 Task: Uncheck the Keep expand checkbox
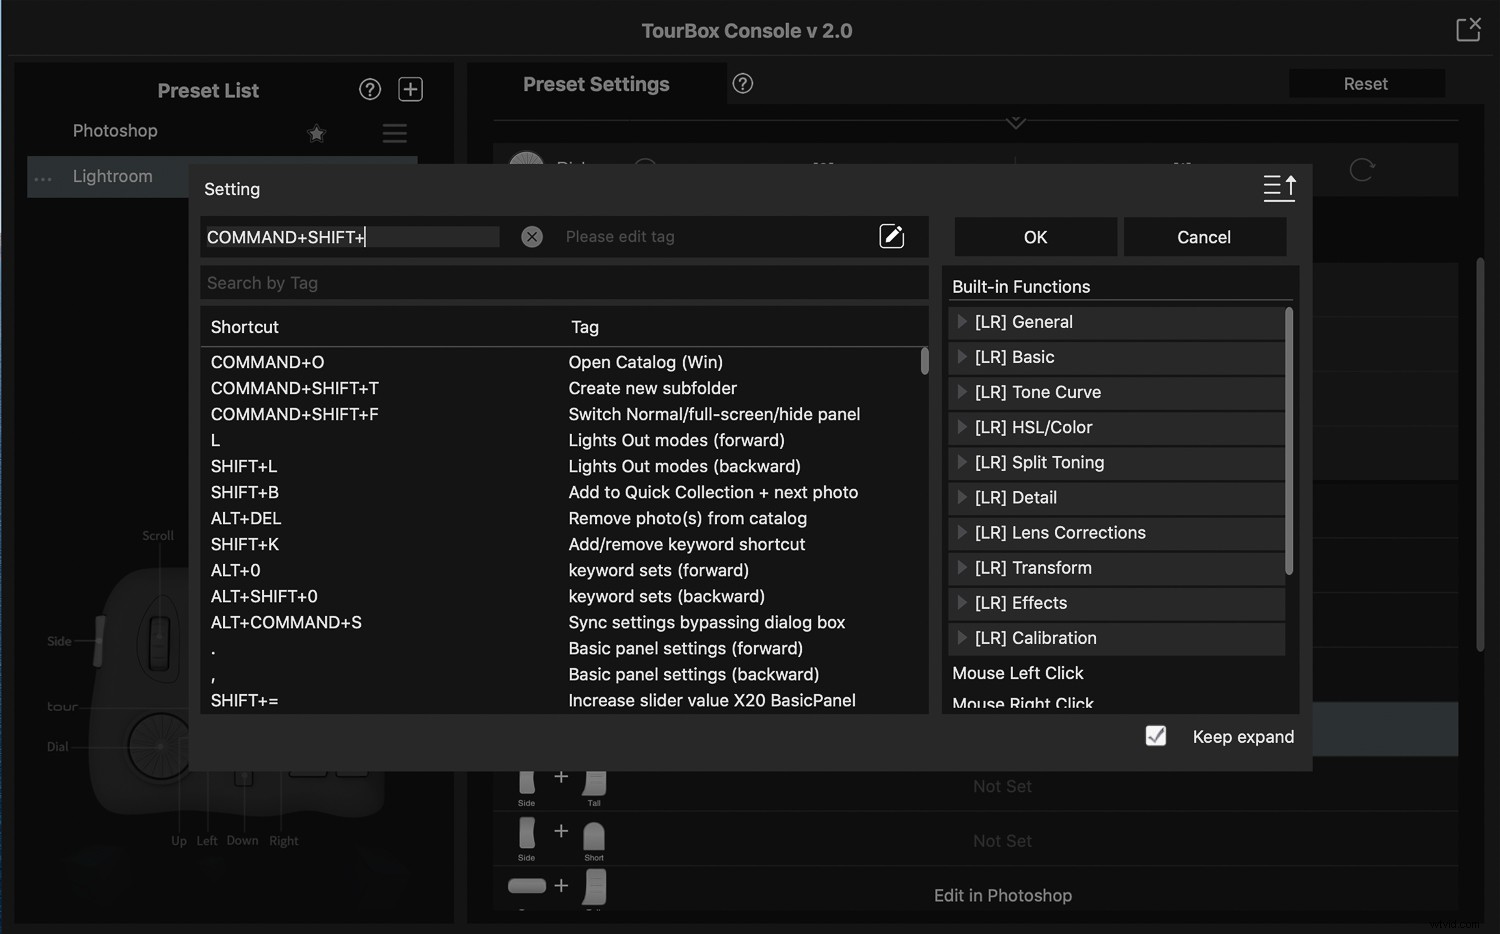tap(1156, 736)
